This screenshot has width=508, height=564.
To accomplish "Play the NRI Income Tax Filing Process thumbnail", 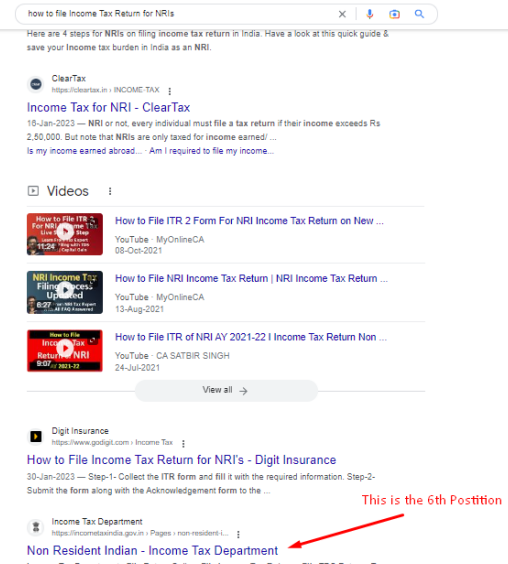I will [65, 292].
